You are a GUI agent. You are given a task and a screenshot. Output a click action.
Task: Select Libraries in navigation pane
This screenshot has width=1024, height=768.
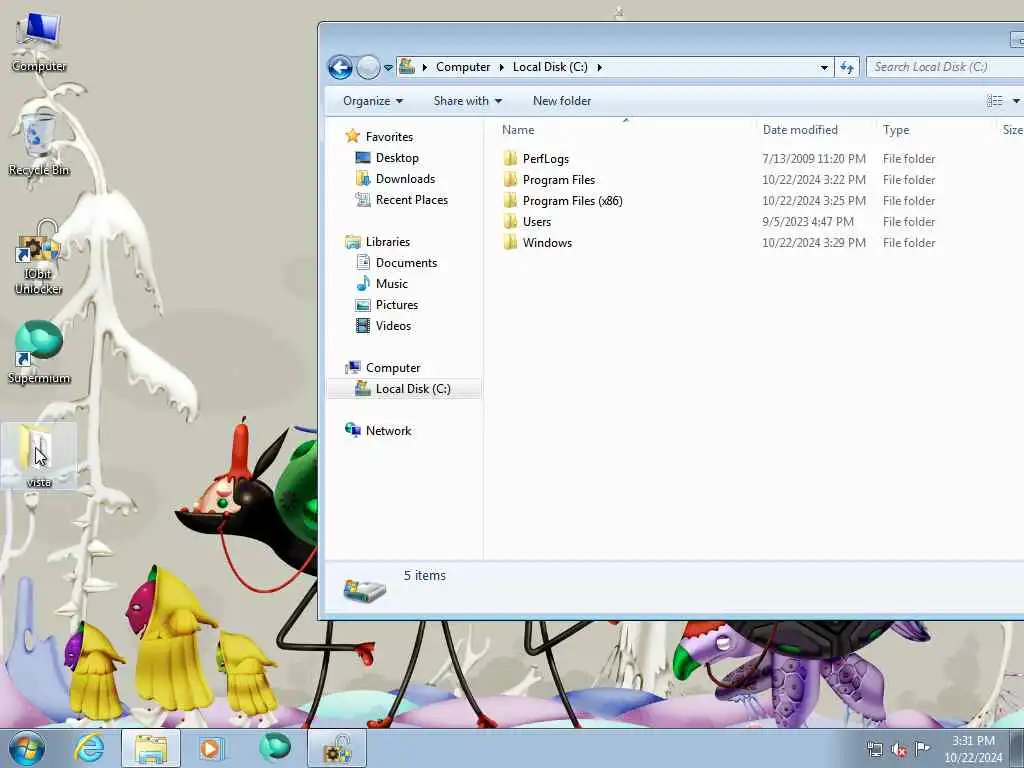(387, 242)
